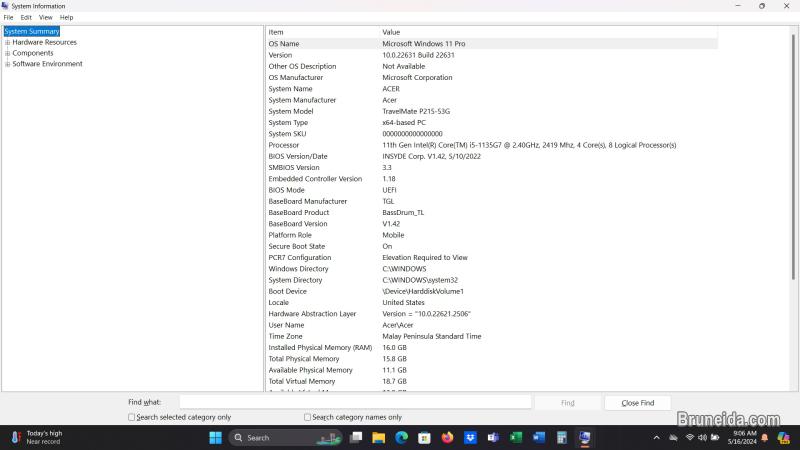Open the File menu
The width and height of the screenshot is (800, 450).
click(x=9, y=17)
